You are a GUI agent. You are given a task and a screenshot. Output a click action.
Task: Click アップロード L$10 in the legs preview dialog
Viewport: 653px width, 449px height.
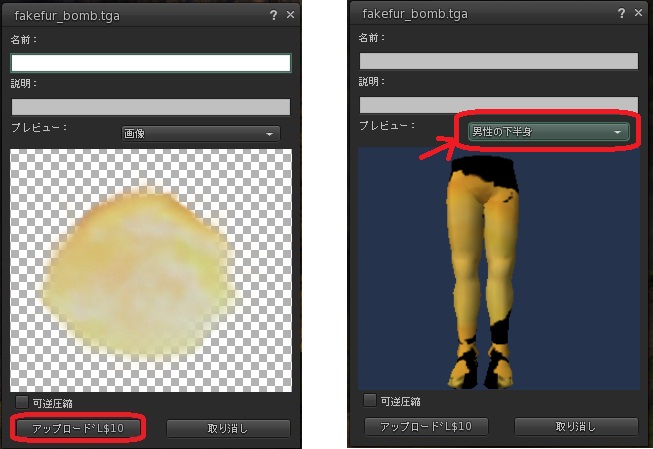[x=427, y=426]
